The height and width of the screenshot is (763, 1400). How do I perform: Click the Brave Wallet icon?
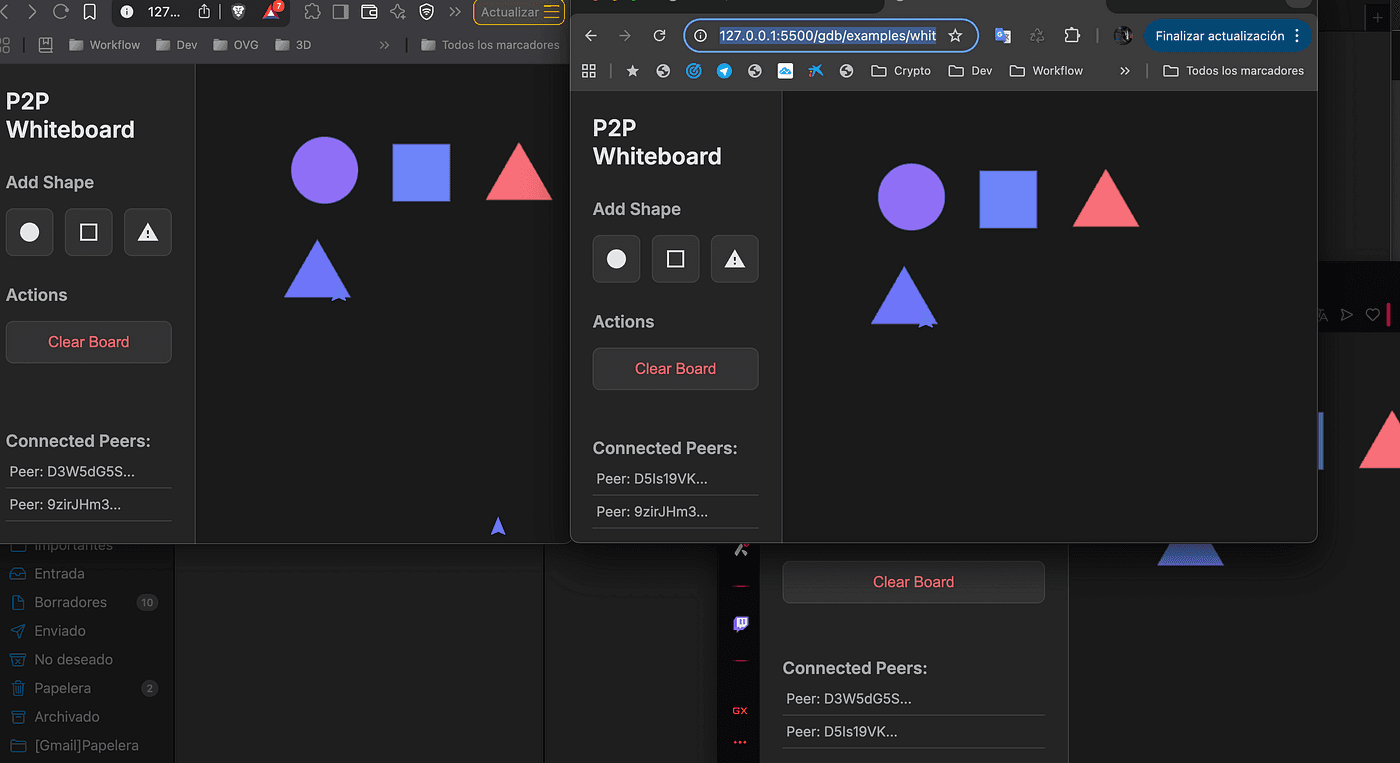pyautogui.click(x=368, y=13)
